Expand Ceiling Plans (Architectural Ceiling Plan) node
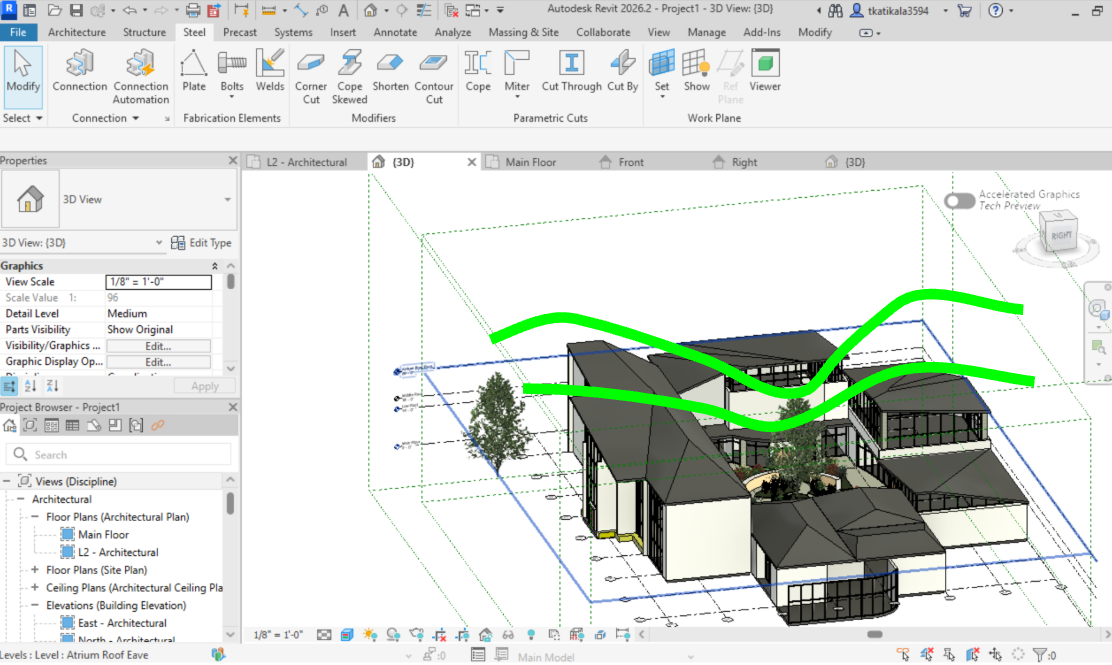The image size is (1112, 665). tap(35, 588)
